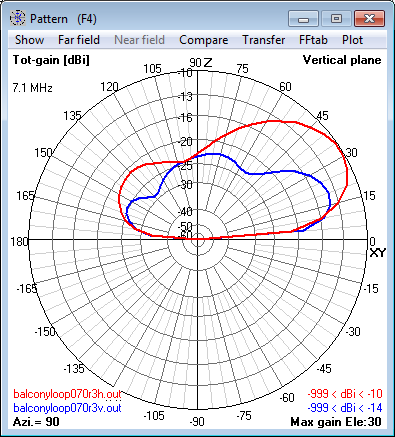The height and width of the screenshot is (437, 395).
Task: Click the blue -999 < dBi < -14 range
Action: 345,408
